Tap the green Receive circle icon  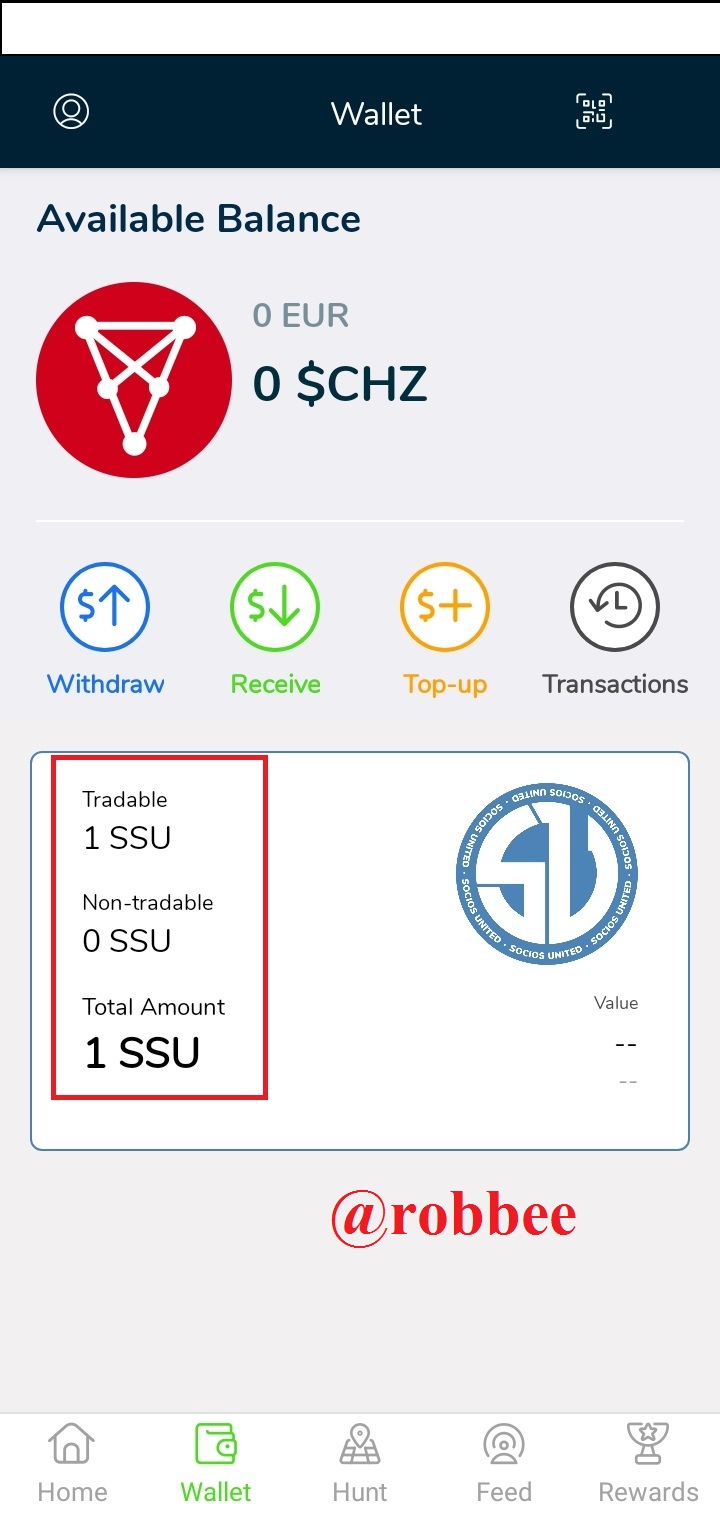(x=275, y=607)
